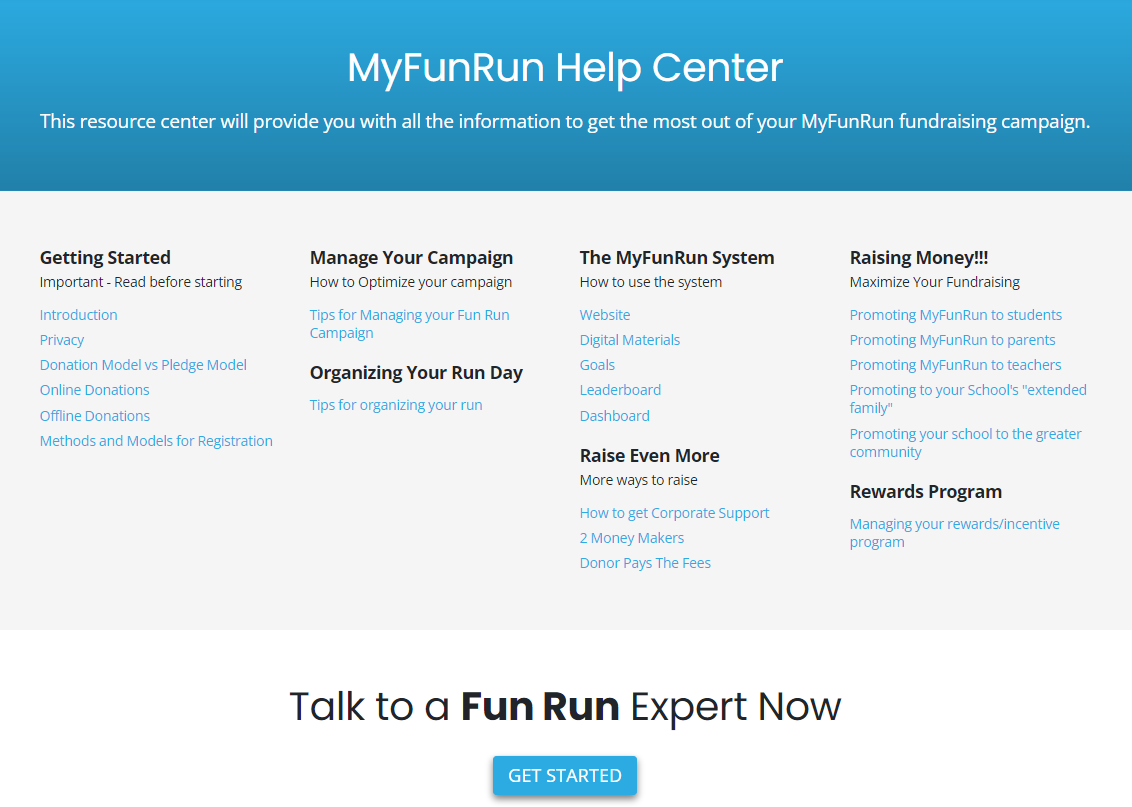Open Tips for Managing your Fun Run Campaign

point(409,324)
